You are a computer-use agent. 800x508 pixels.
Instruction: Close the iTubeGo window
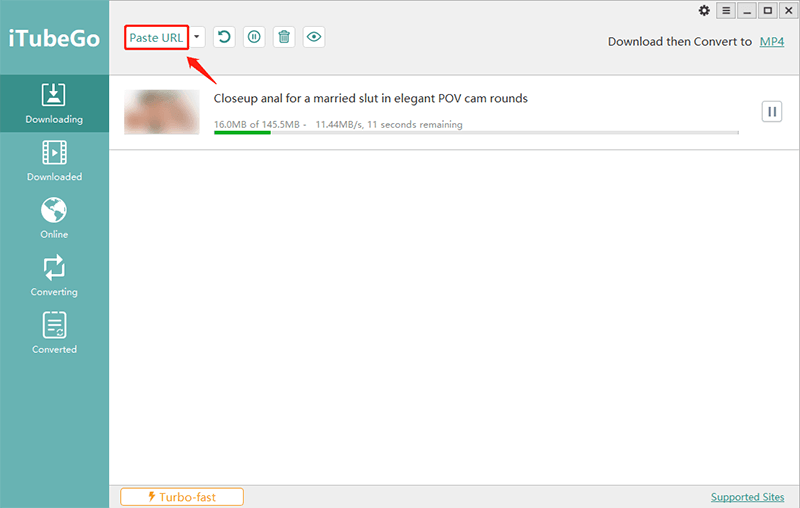(788, 11)
